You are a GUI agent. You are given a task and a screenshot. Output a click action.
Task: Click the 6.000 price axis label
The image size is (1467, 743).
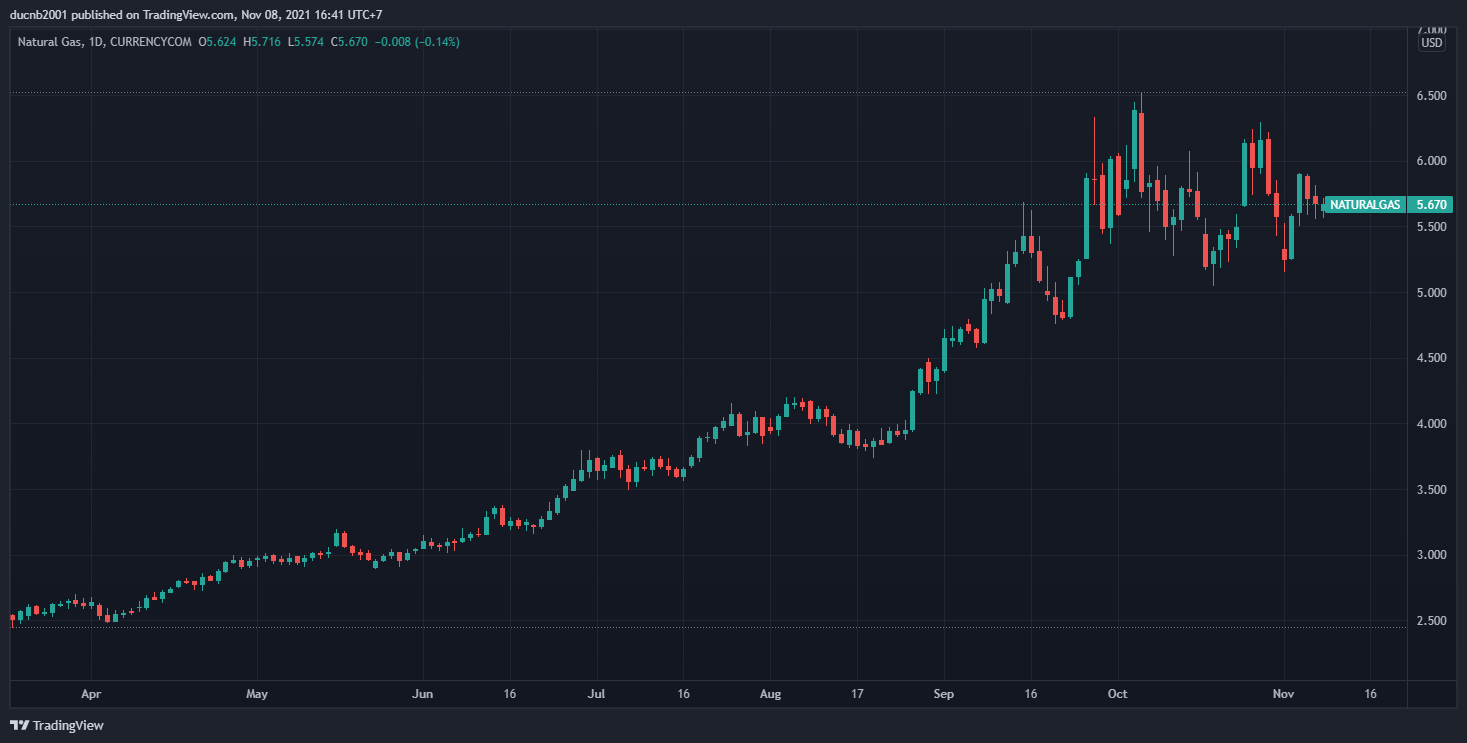[x=1434, y=161]
